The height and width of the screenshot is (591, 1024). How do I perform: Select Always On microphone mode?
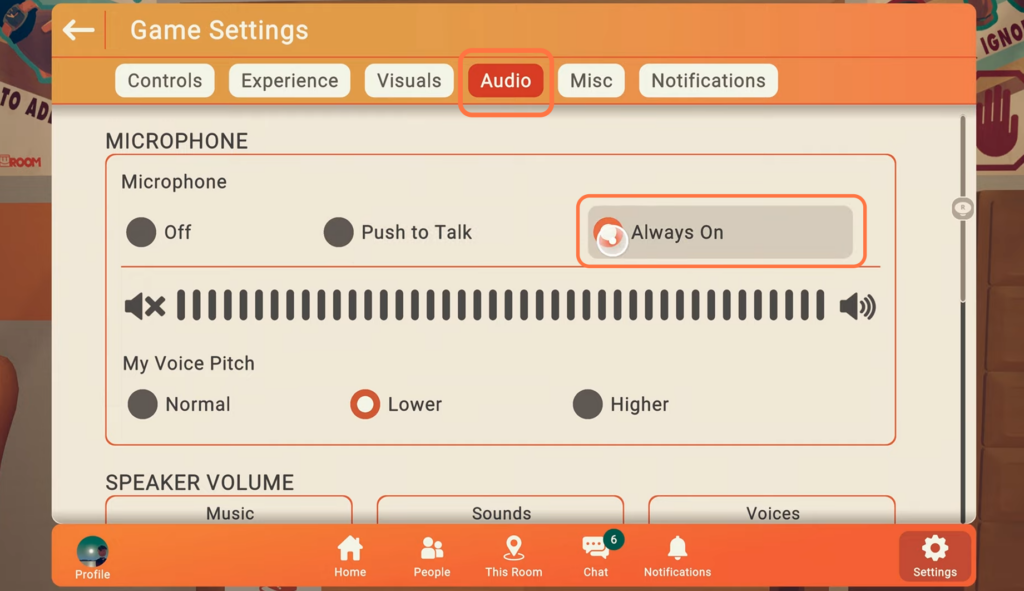tap(720, 232)
